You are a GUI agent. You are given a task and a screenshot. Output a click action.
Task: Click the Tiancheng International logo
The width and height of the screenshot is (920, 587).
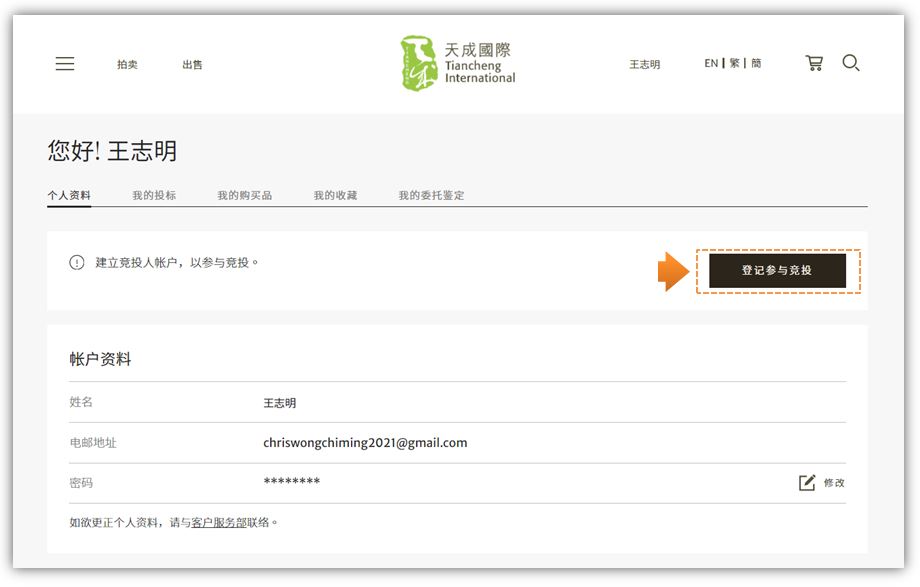coord(458,63)
